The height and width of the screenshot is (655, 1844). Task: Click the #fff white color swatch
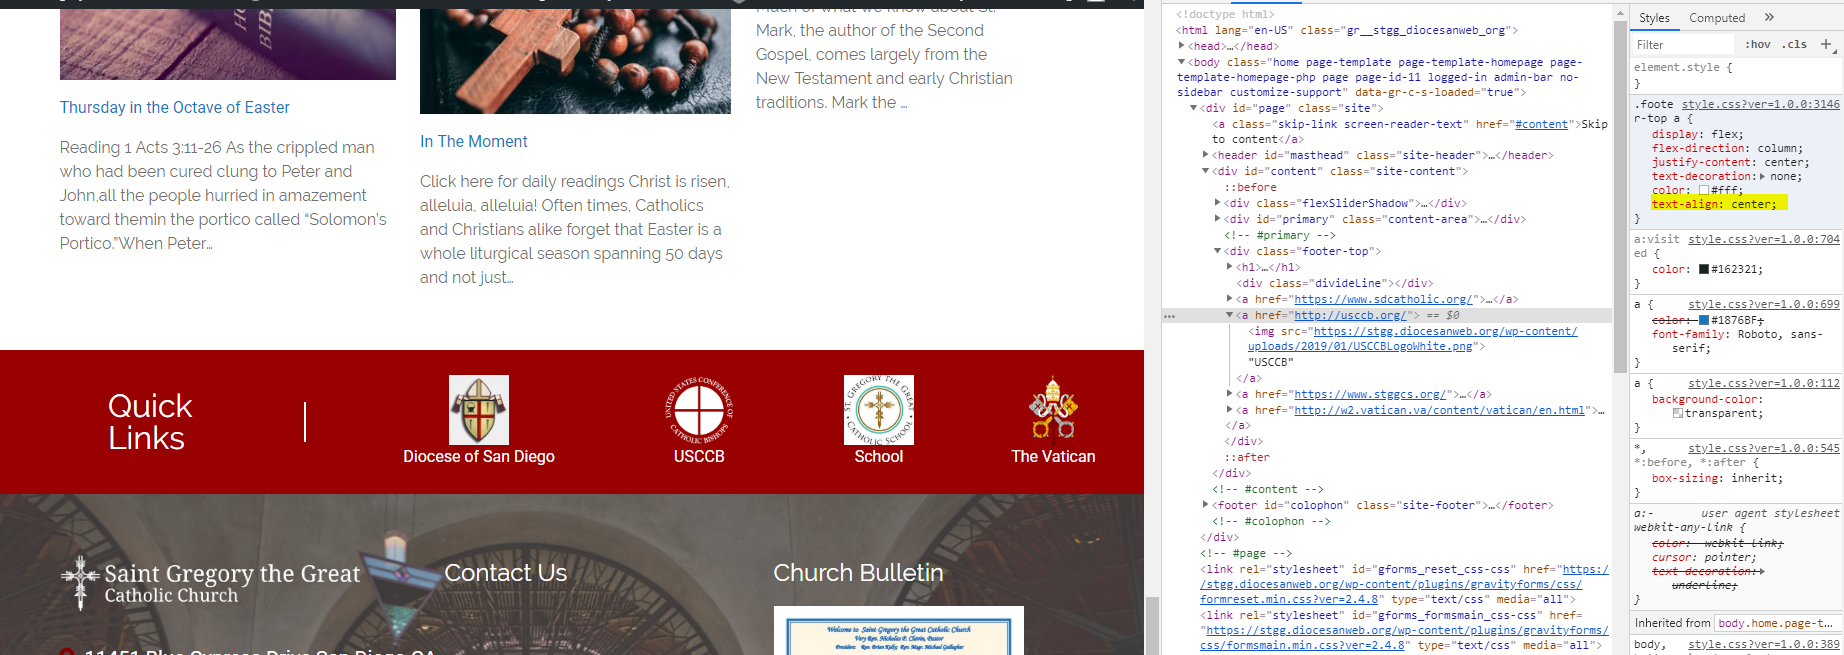tap(1704, 190)
